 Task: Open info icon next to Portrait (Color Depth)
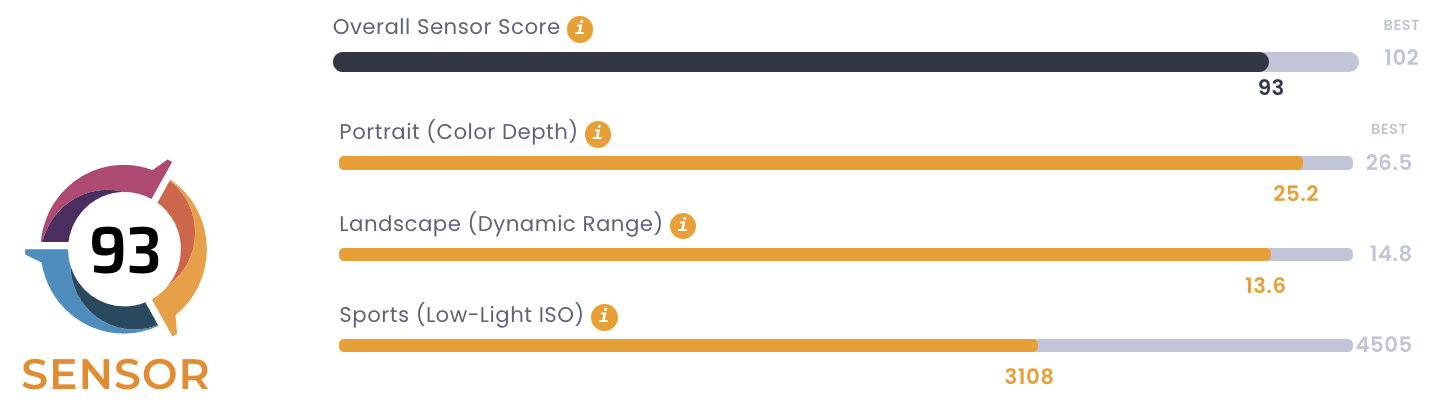(x=598, y=134)
